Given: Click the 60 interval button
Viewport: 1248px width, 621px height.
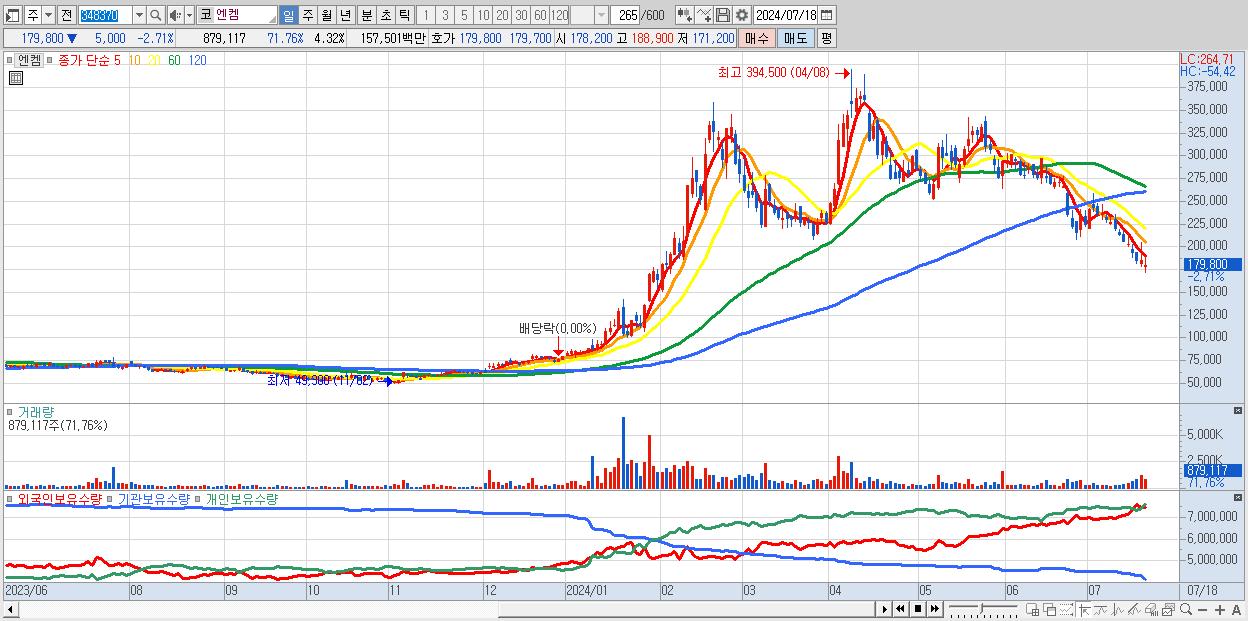Looking at the screenshot, I should [x=540, y=15].
